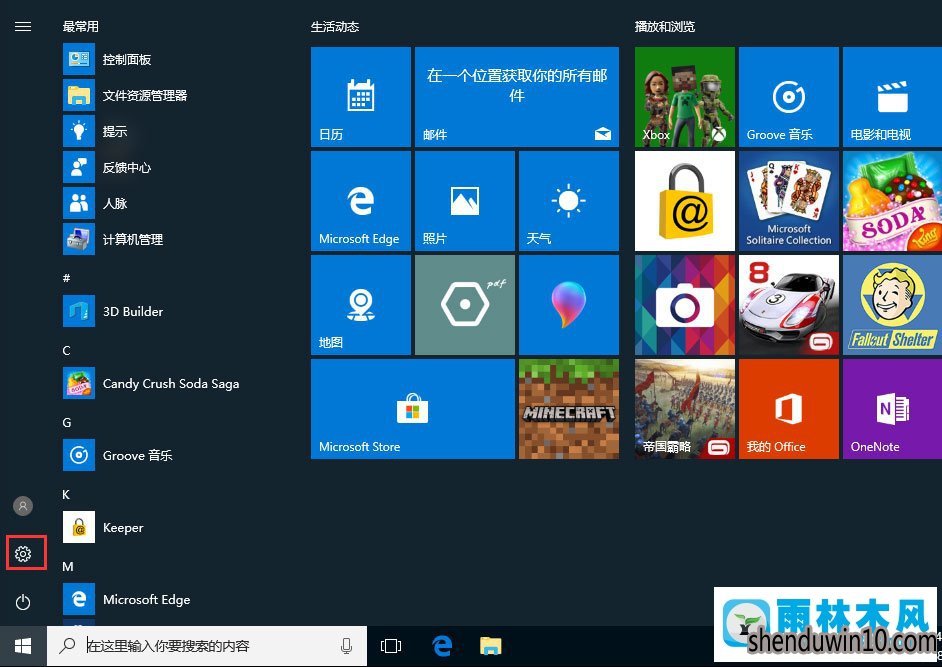Open the Xbox tile
Image resolution: width=942 pixels, height=667 pixels.
[685, 97]
